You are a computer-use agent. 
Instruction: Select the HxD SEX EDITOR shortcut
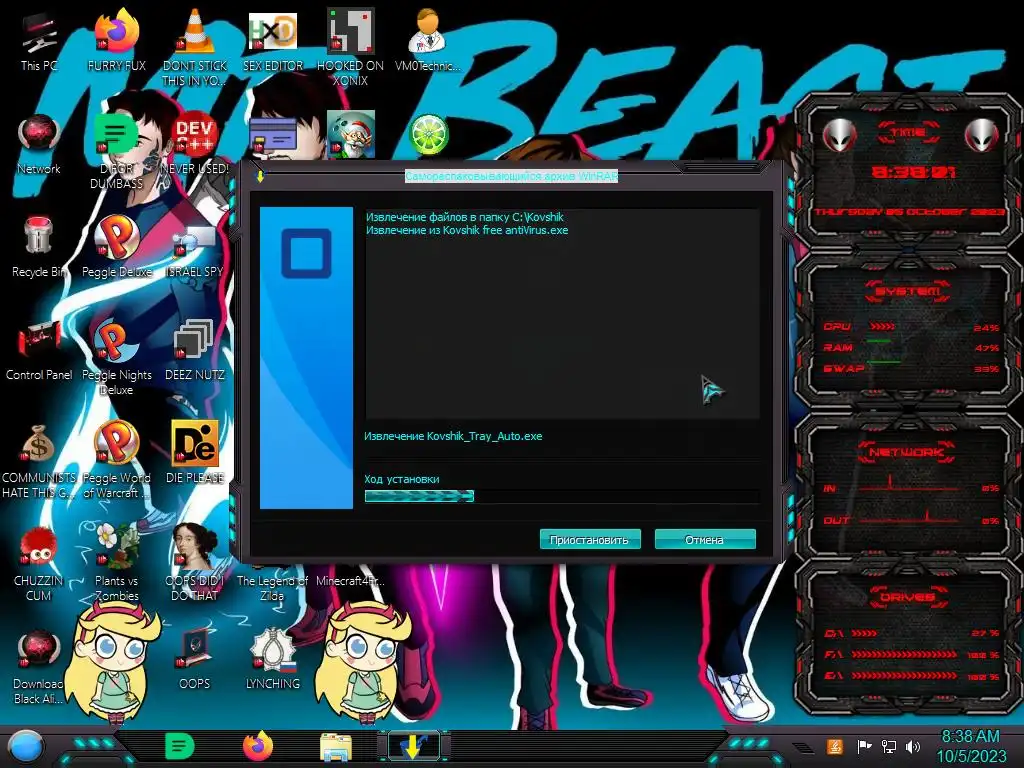coord(273,42)
